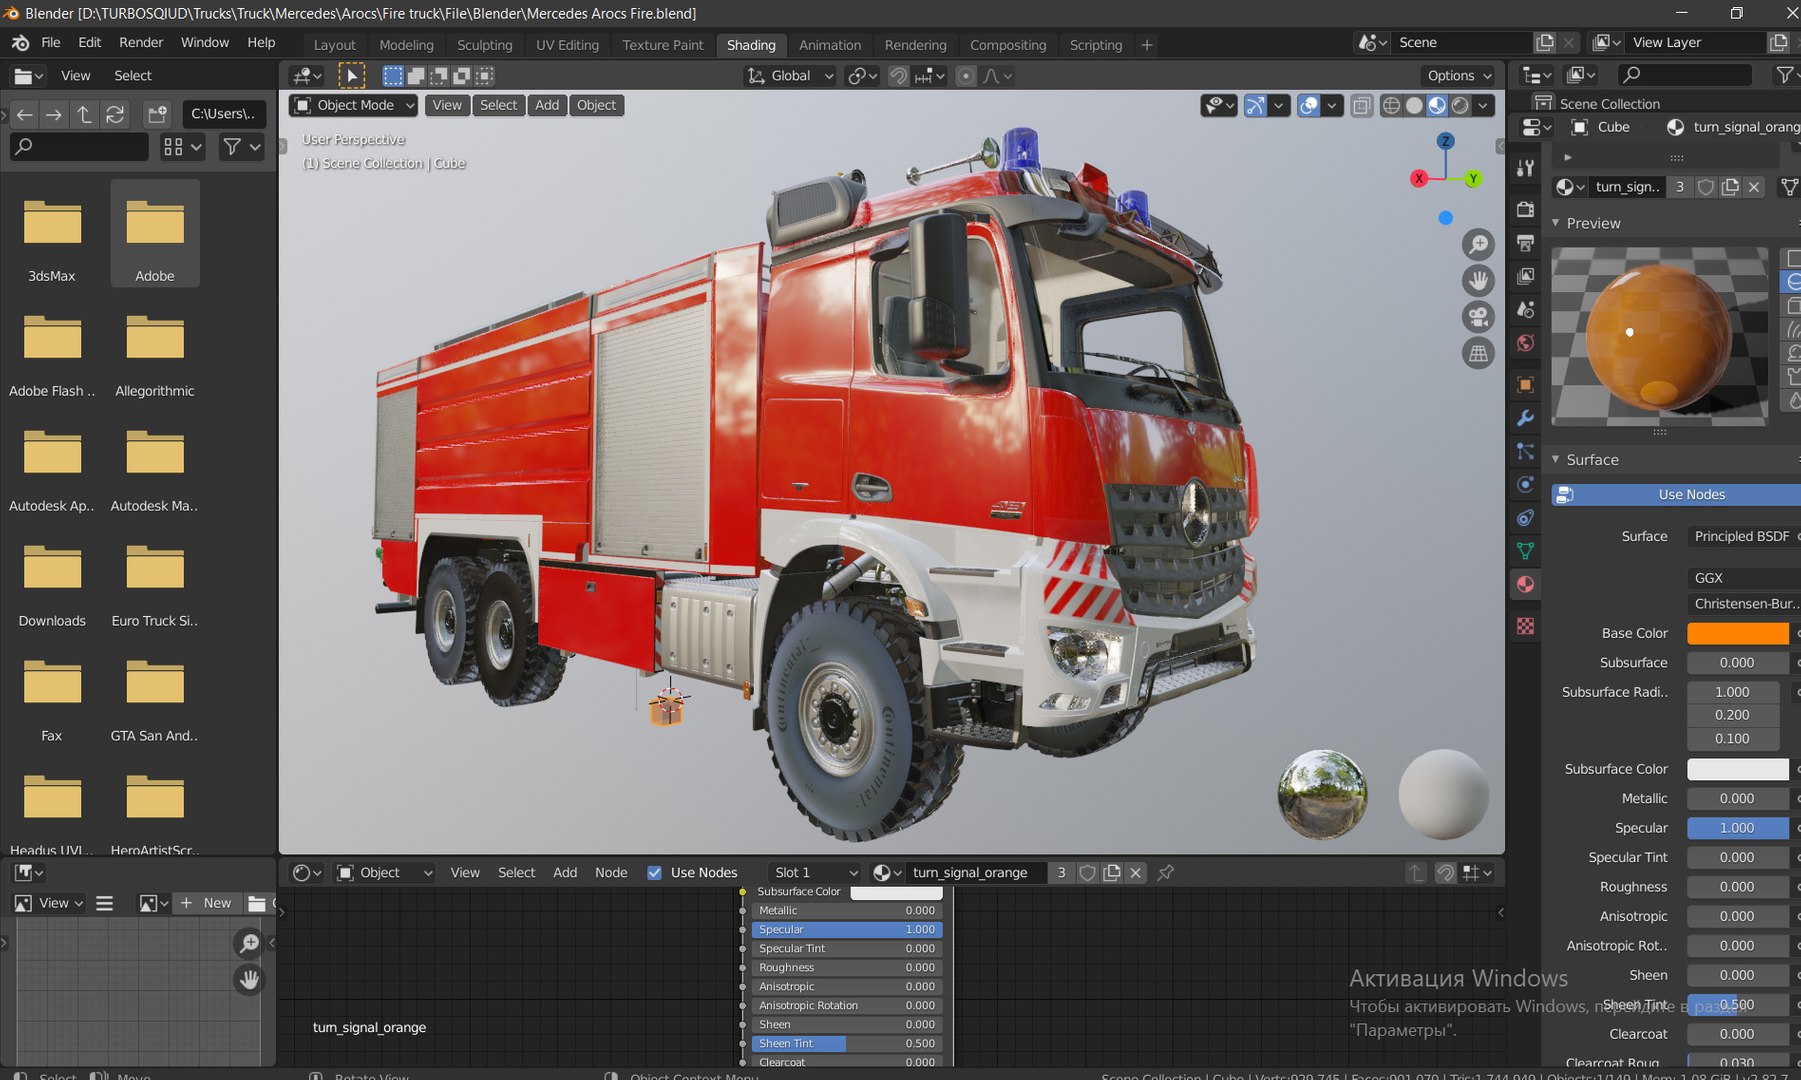Toggle camera view with the camera gizmo
Screen dimensions: 1801x1080
click(x=1478, y=317)
